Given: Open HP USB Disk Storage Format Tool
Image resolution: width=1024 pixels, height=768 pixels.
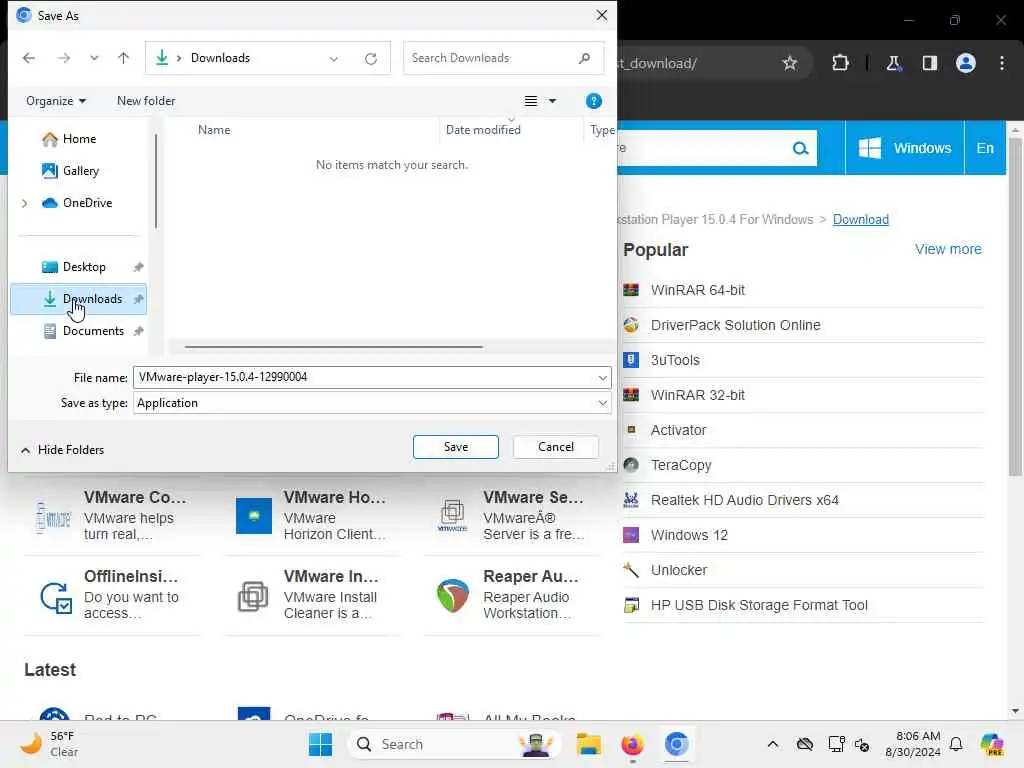Looking at the screenshot, I should click(x=758, y=605).
